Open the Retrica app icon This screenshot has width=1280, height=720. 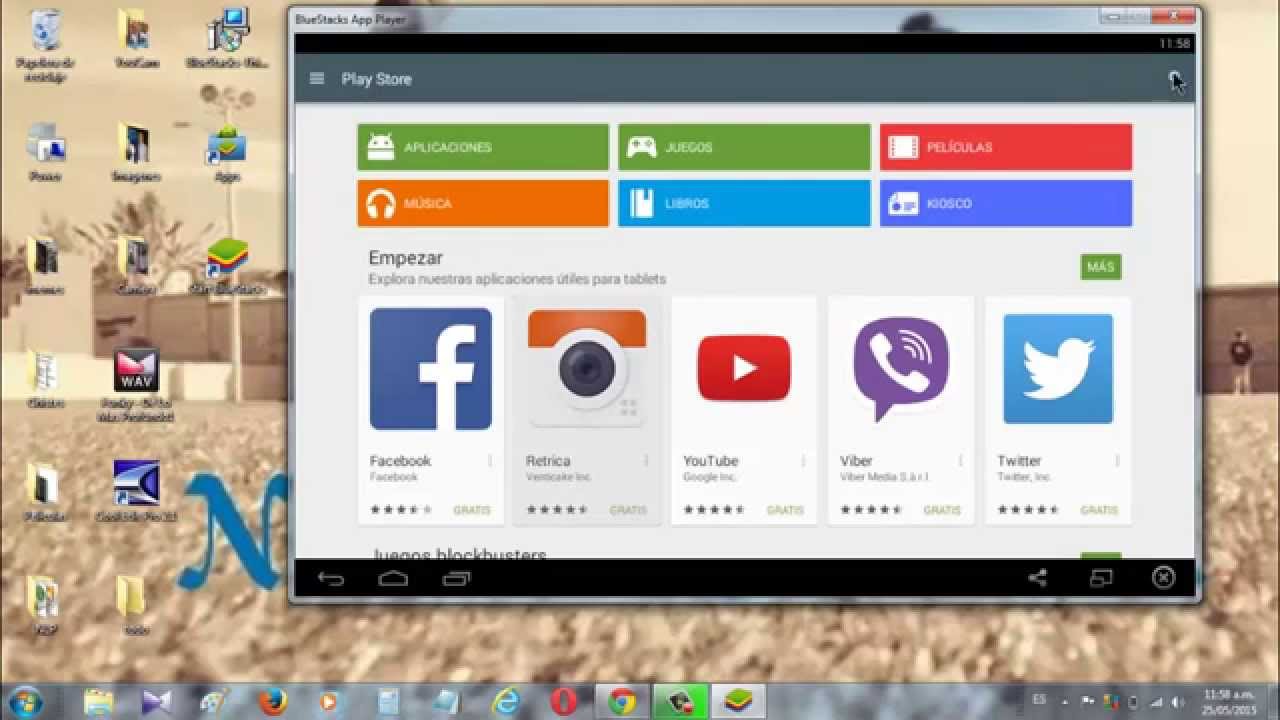click(587, 369)
